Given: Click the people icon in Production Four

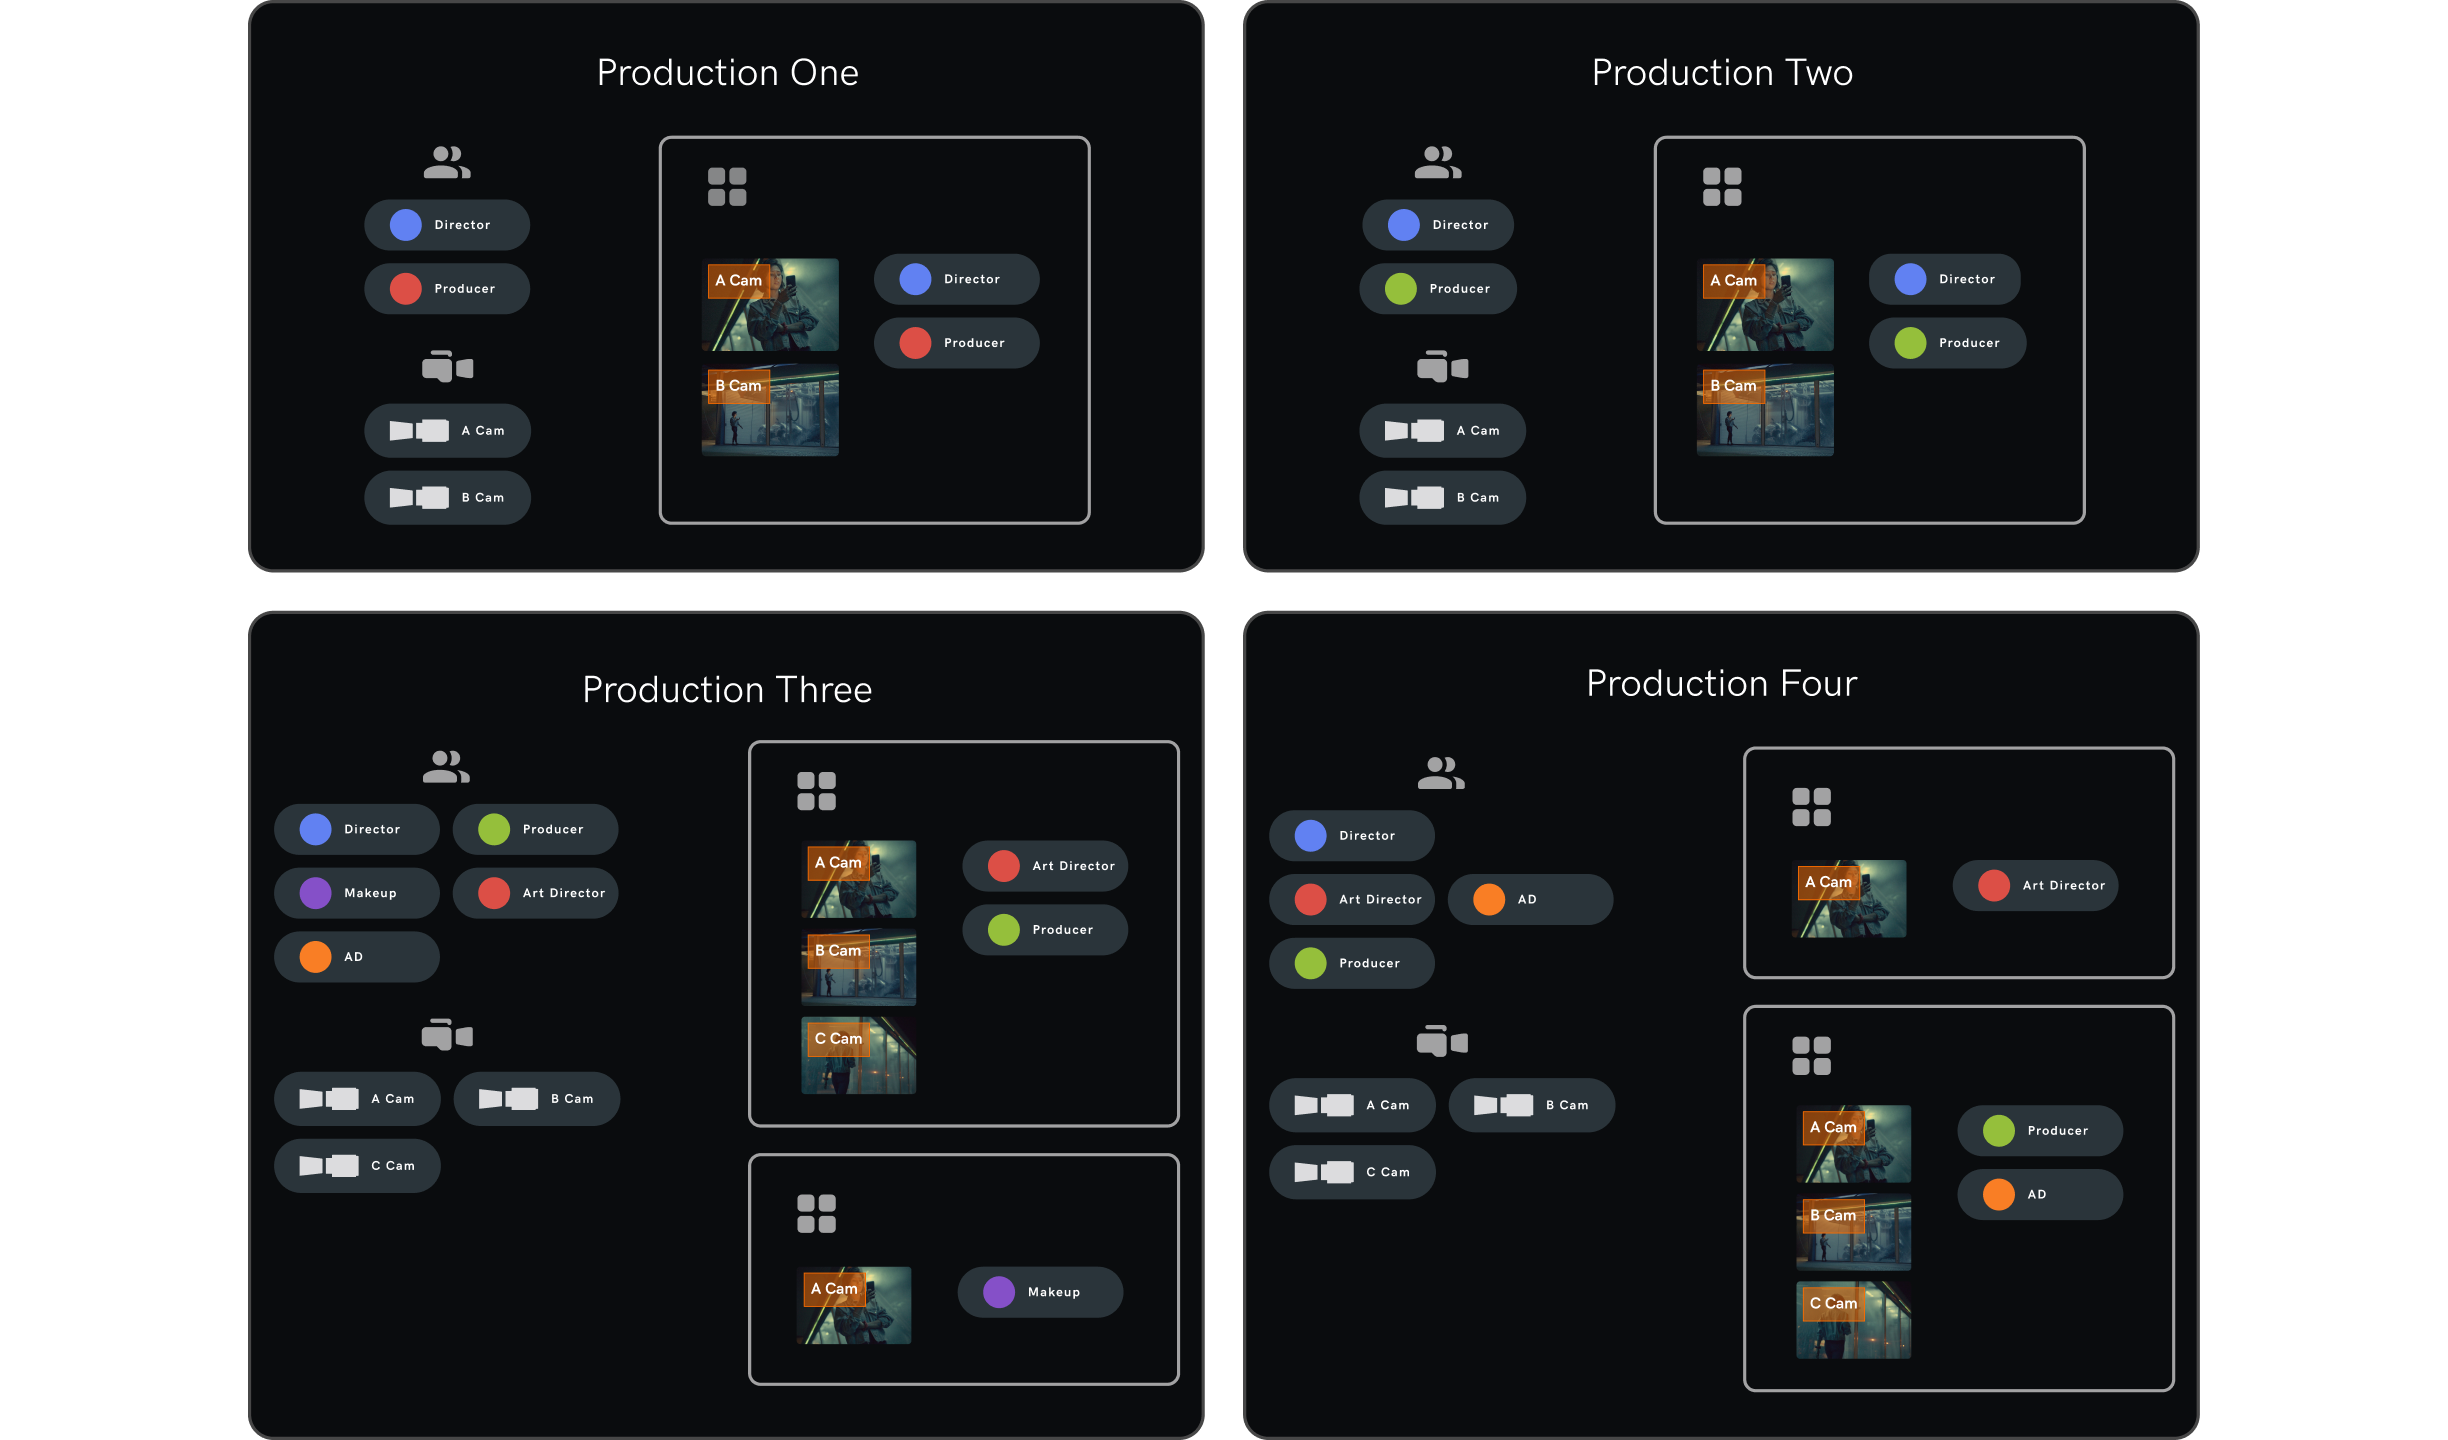Looking at the screenshot, I should coord(1441,773).
